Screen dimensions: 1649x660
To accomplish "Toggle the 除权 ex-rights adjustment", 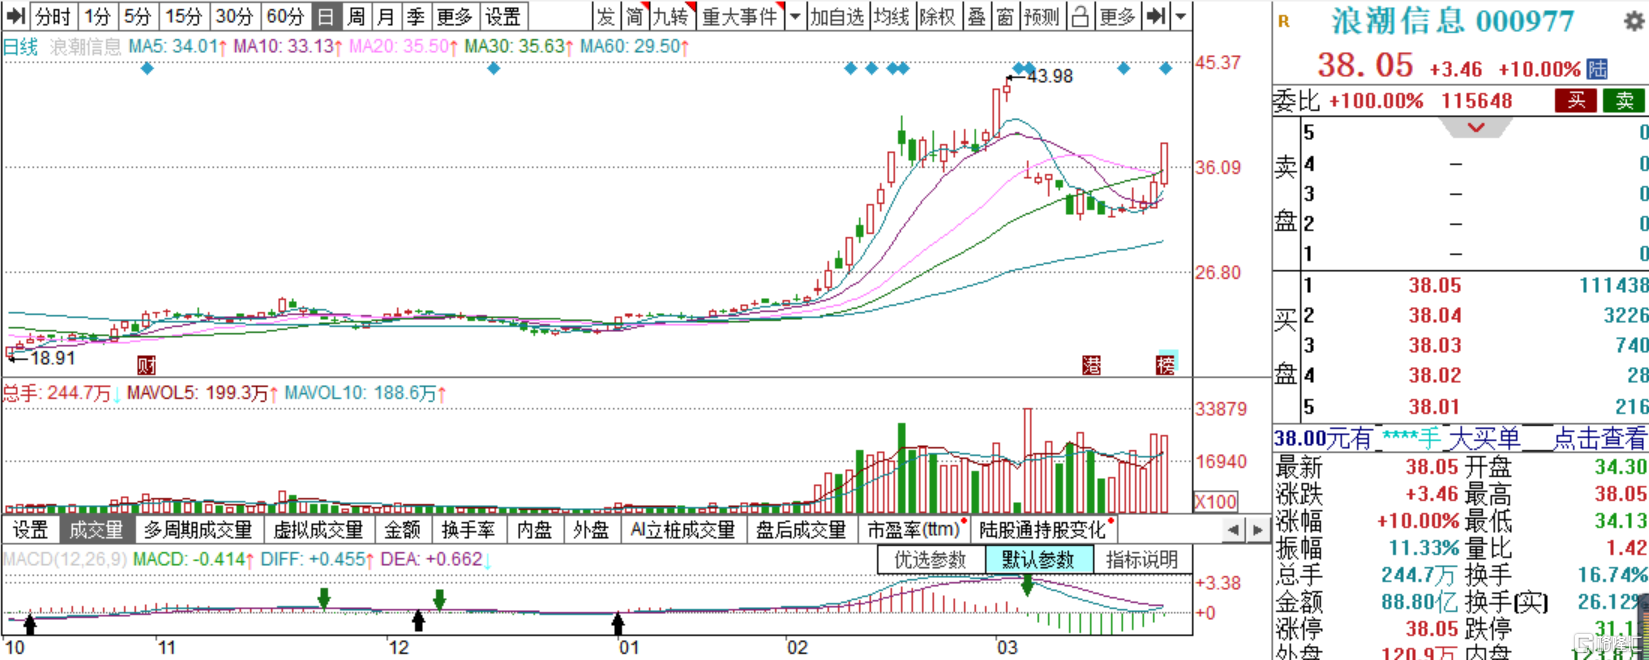I will pos(938,16).
